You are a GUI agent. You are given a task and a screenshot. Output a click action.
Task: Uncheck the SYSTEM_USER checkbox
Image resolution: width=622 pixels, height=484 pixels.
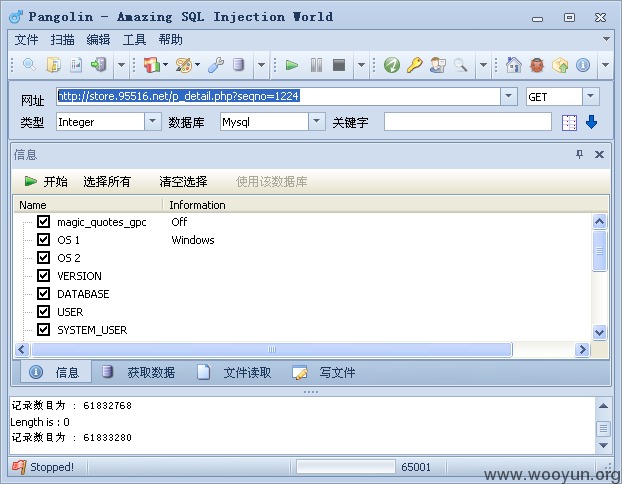pos(43,330)
